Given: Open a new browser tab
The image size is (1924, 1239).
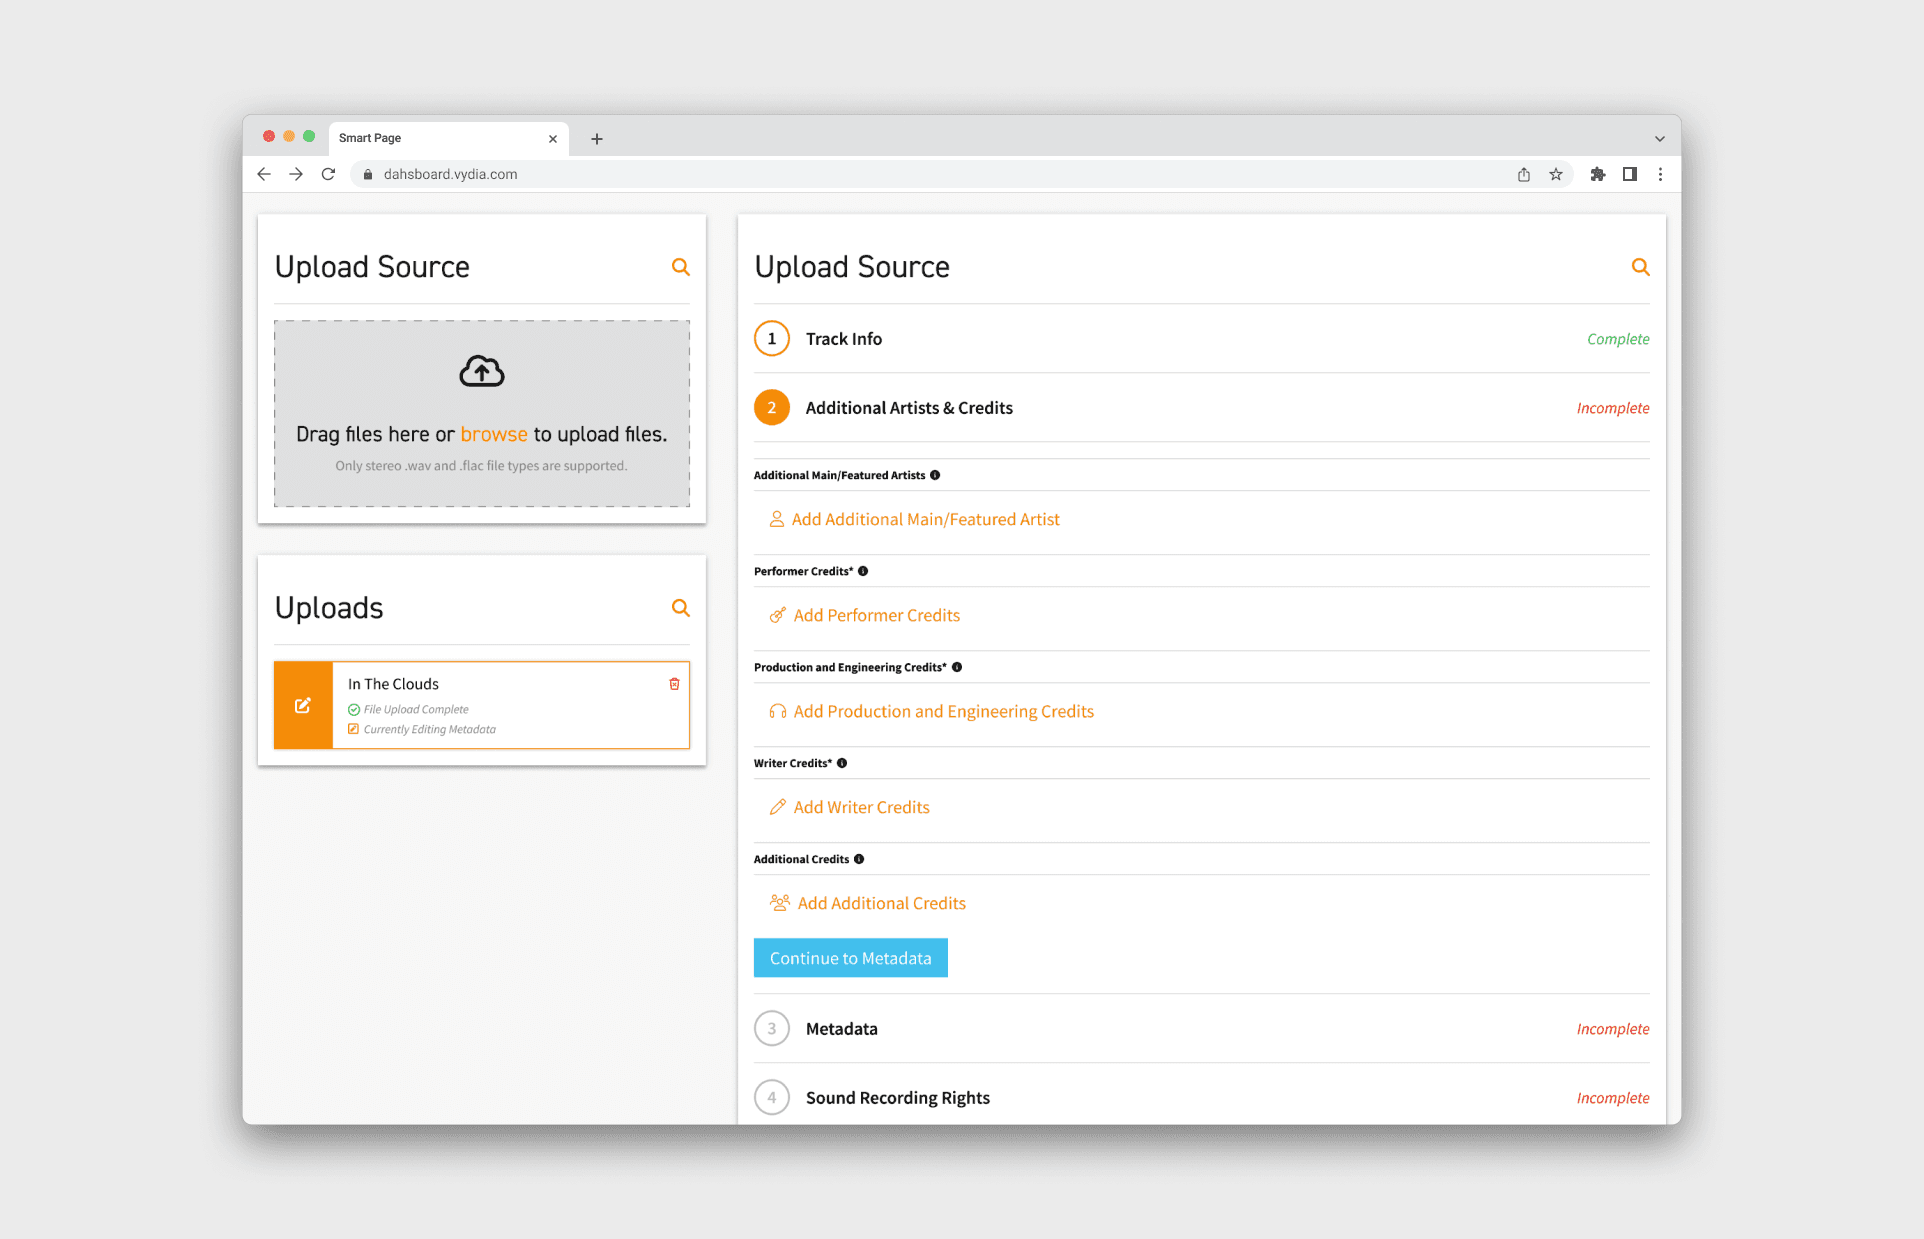Looking at the screenshot, I should tap(597, 139).
